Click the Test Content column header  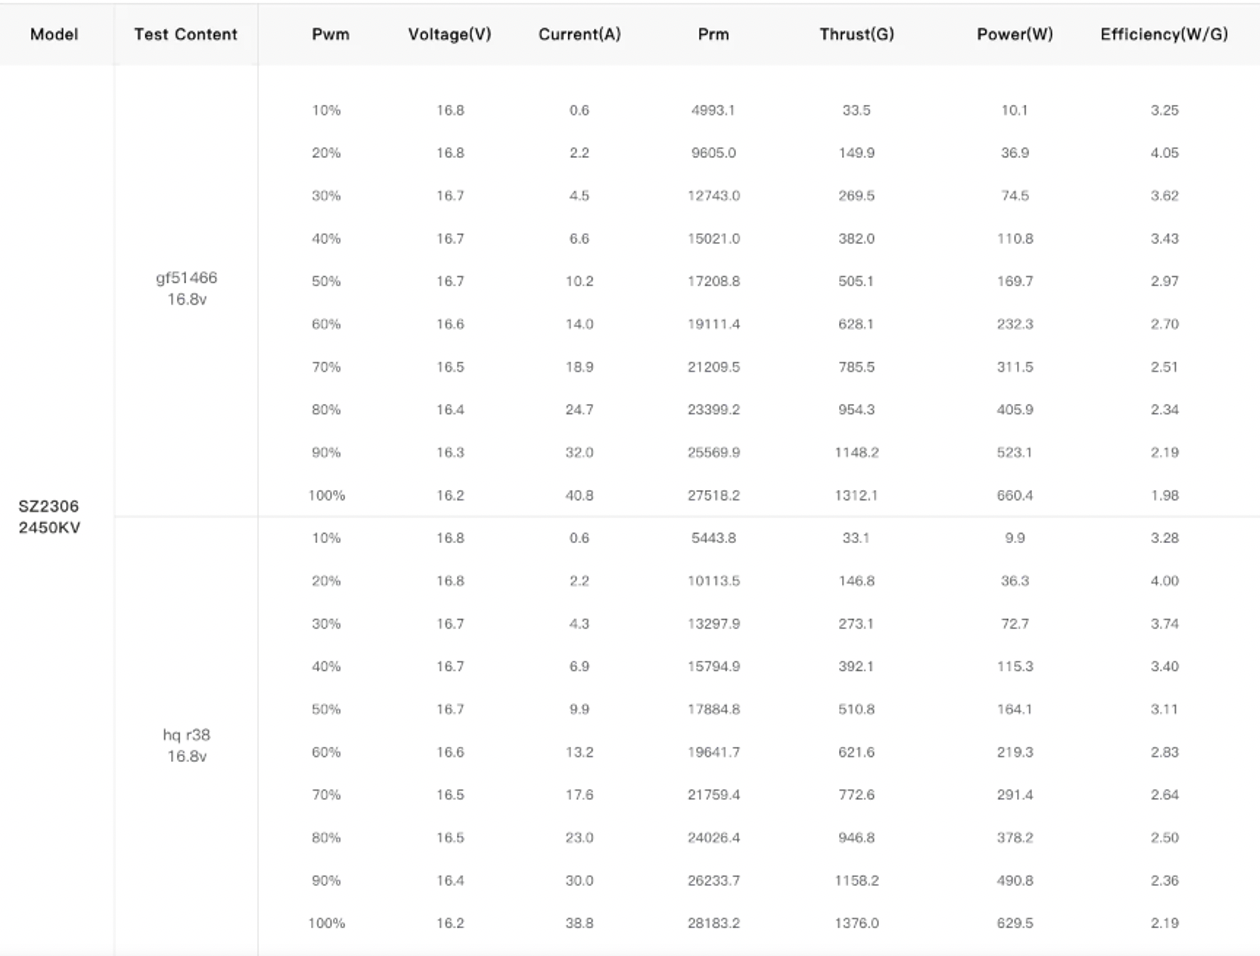point(186,34)
